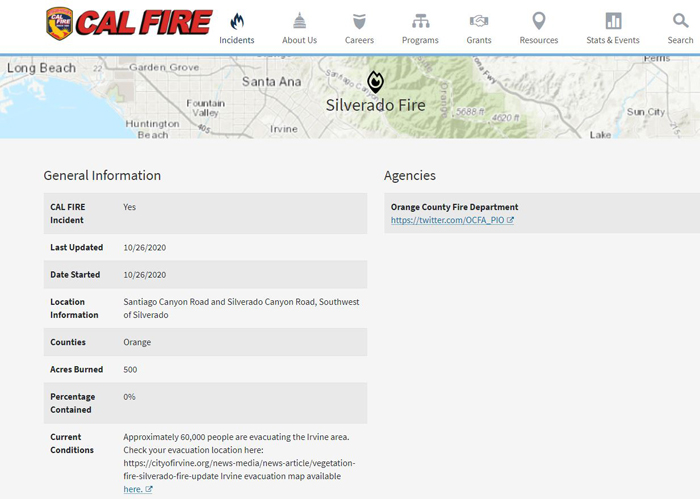Click the Counties row label
This screenshot has height=499, width=700.
pyautogui.click(x=68, y=342)
